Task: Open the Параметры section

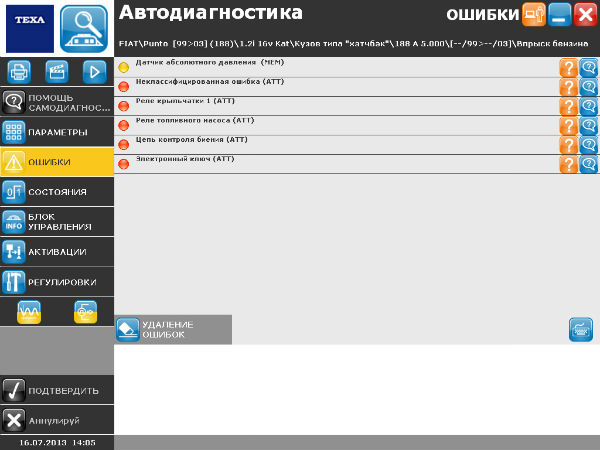Action: point(57,132)
